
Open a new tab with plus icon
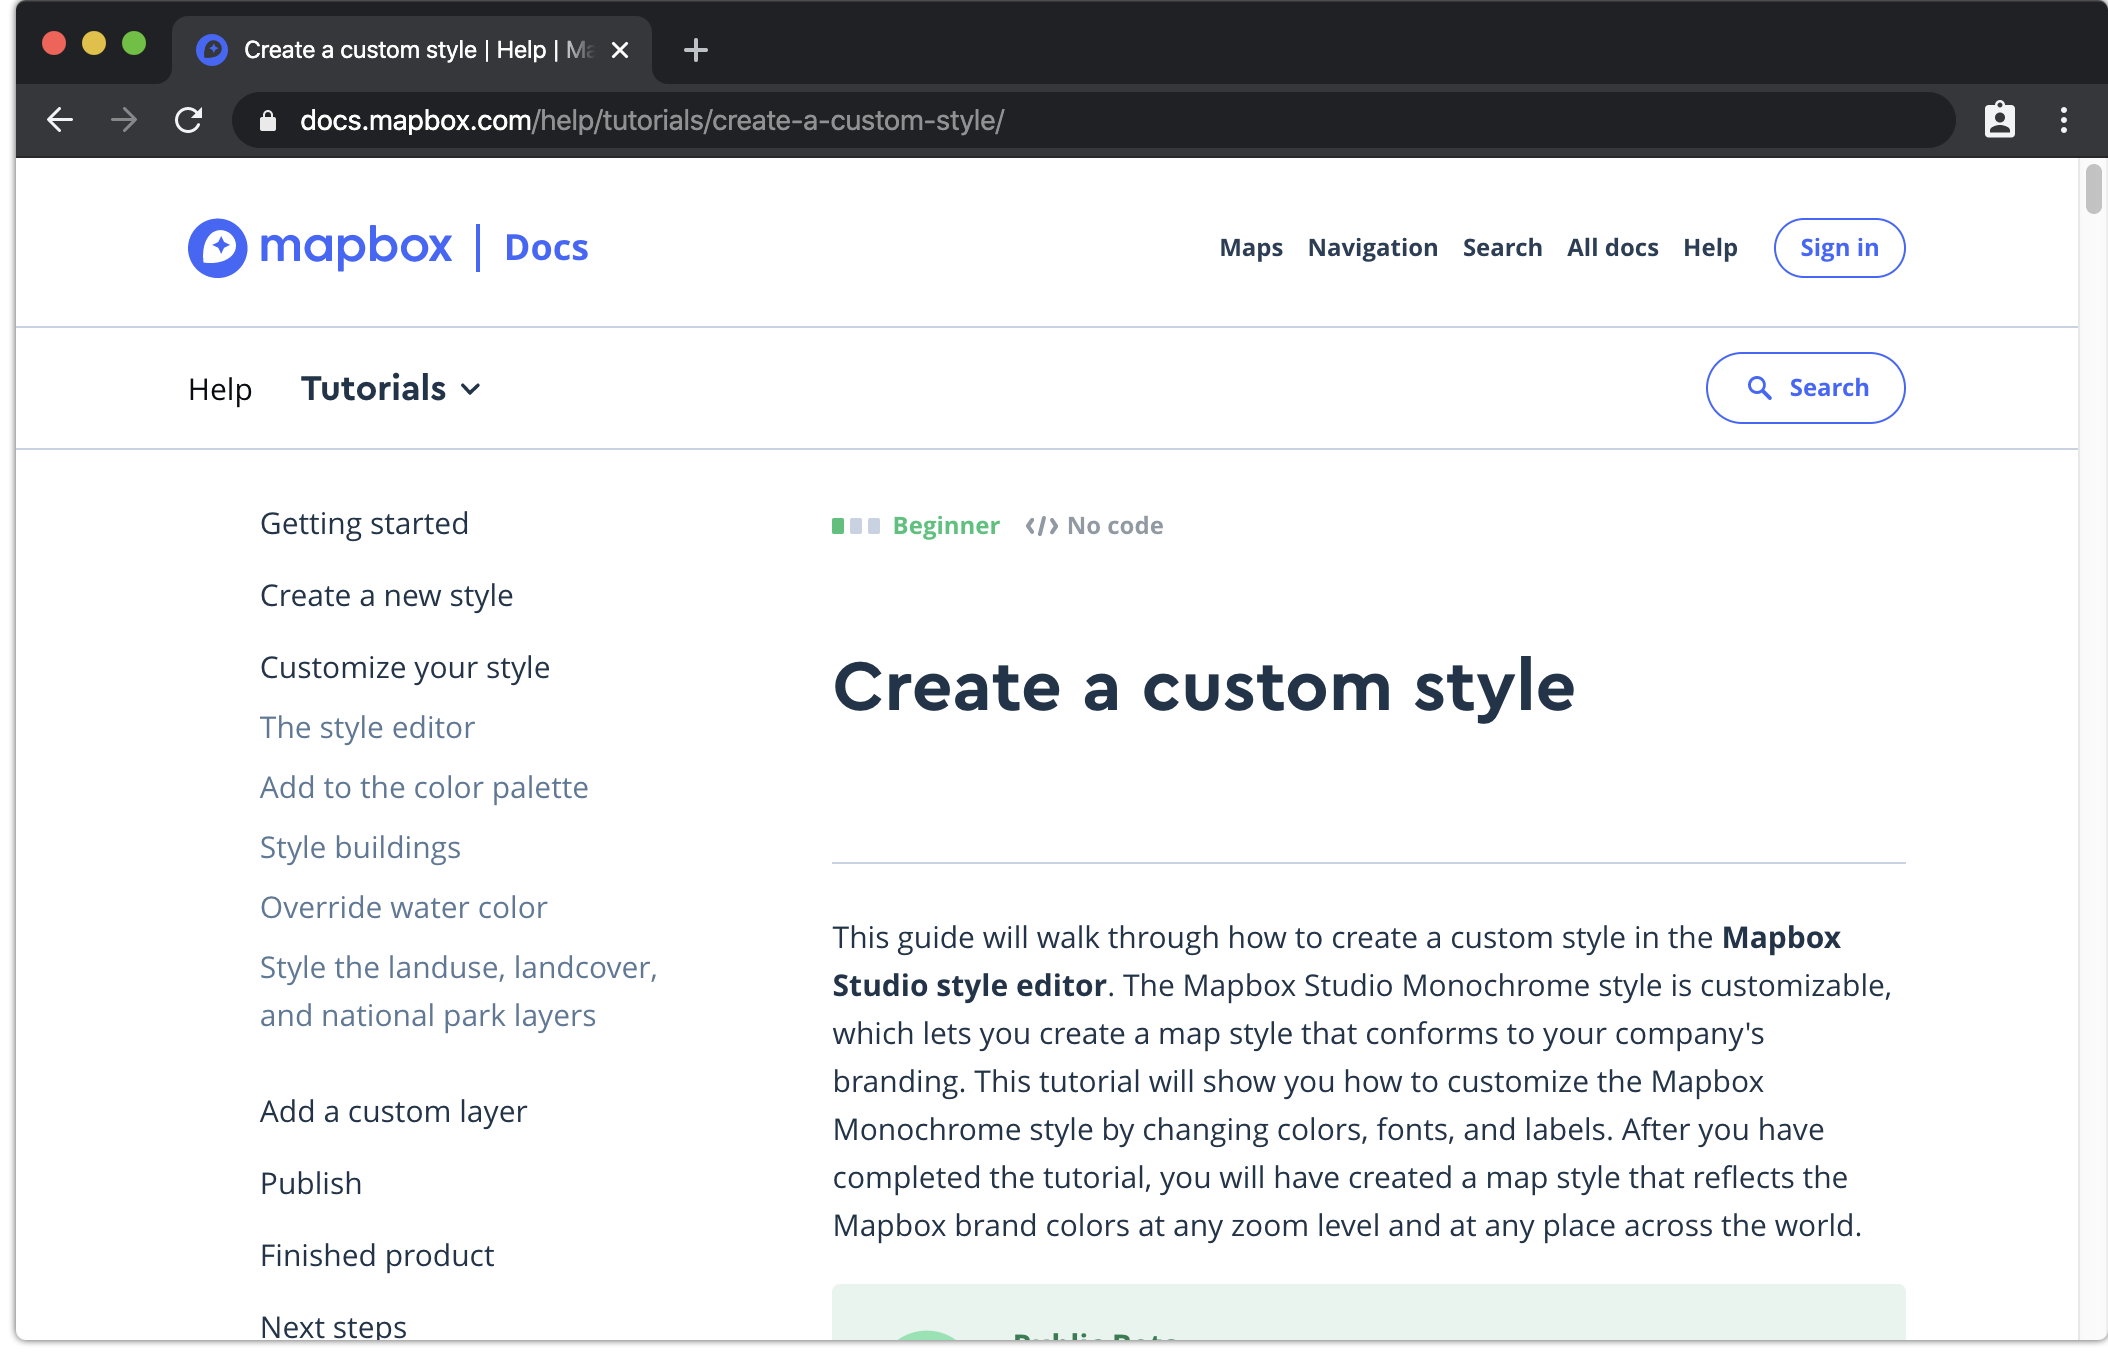point(696,50)
